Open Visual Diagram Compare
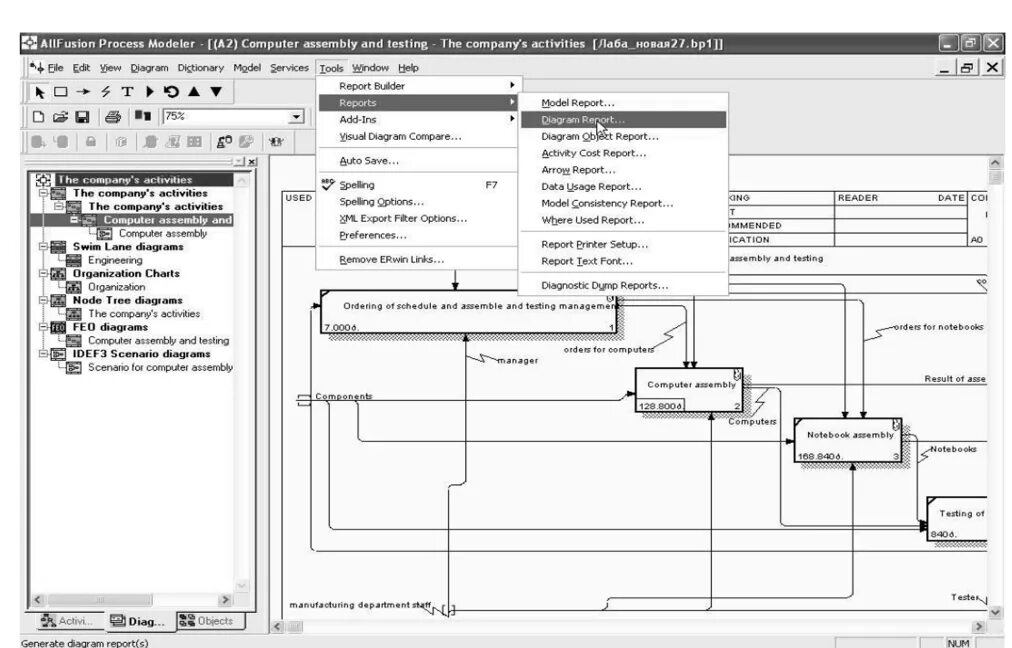1012x648 pixels. 419,136
